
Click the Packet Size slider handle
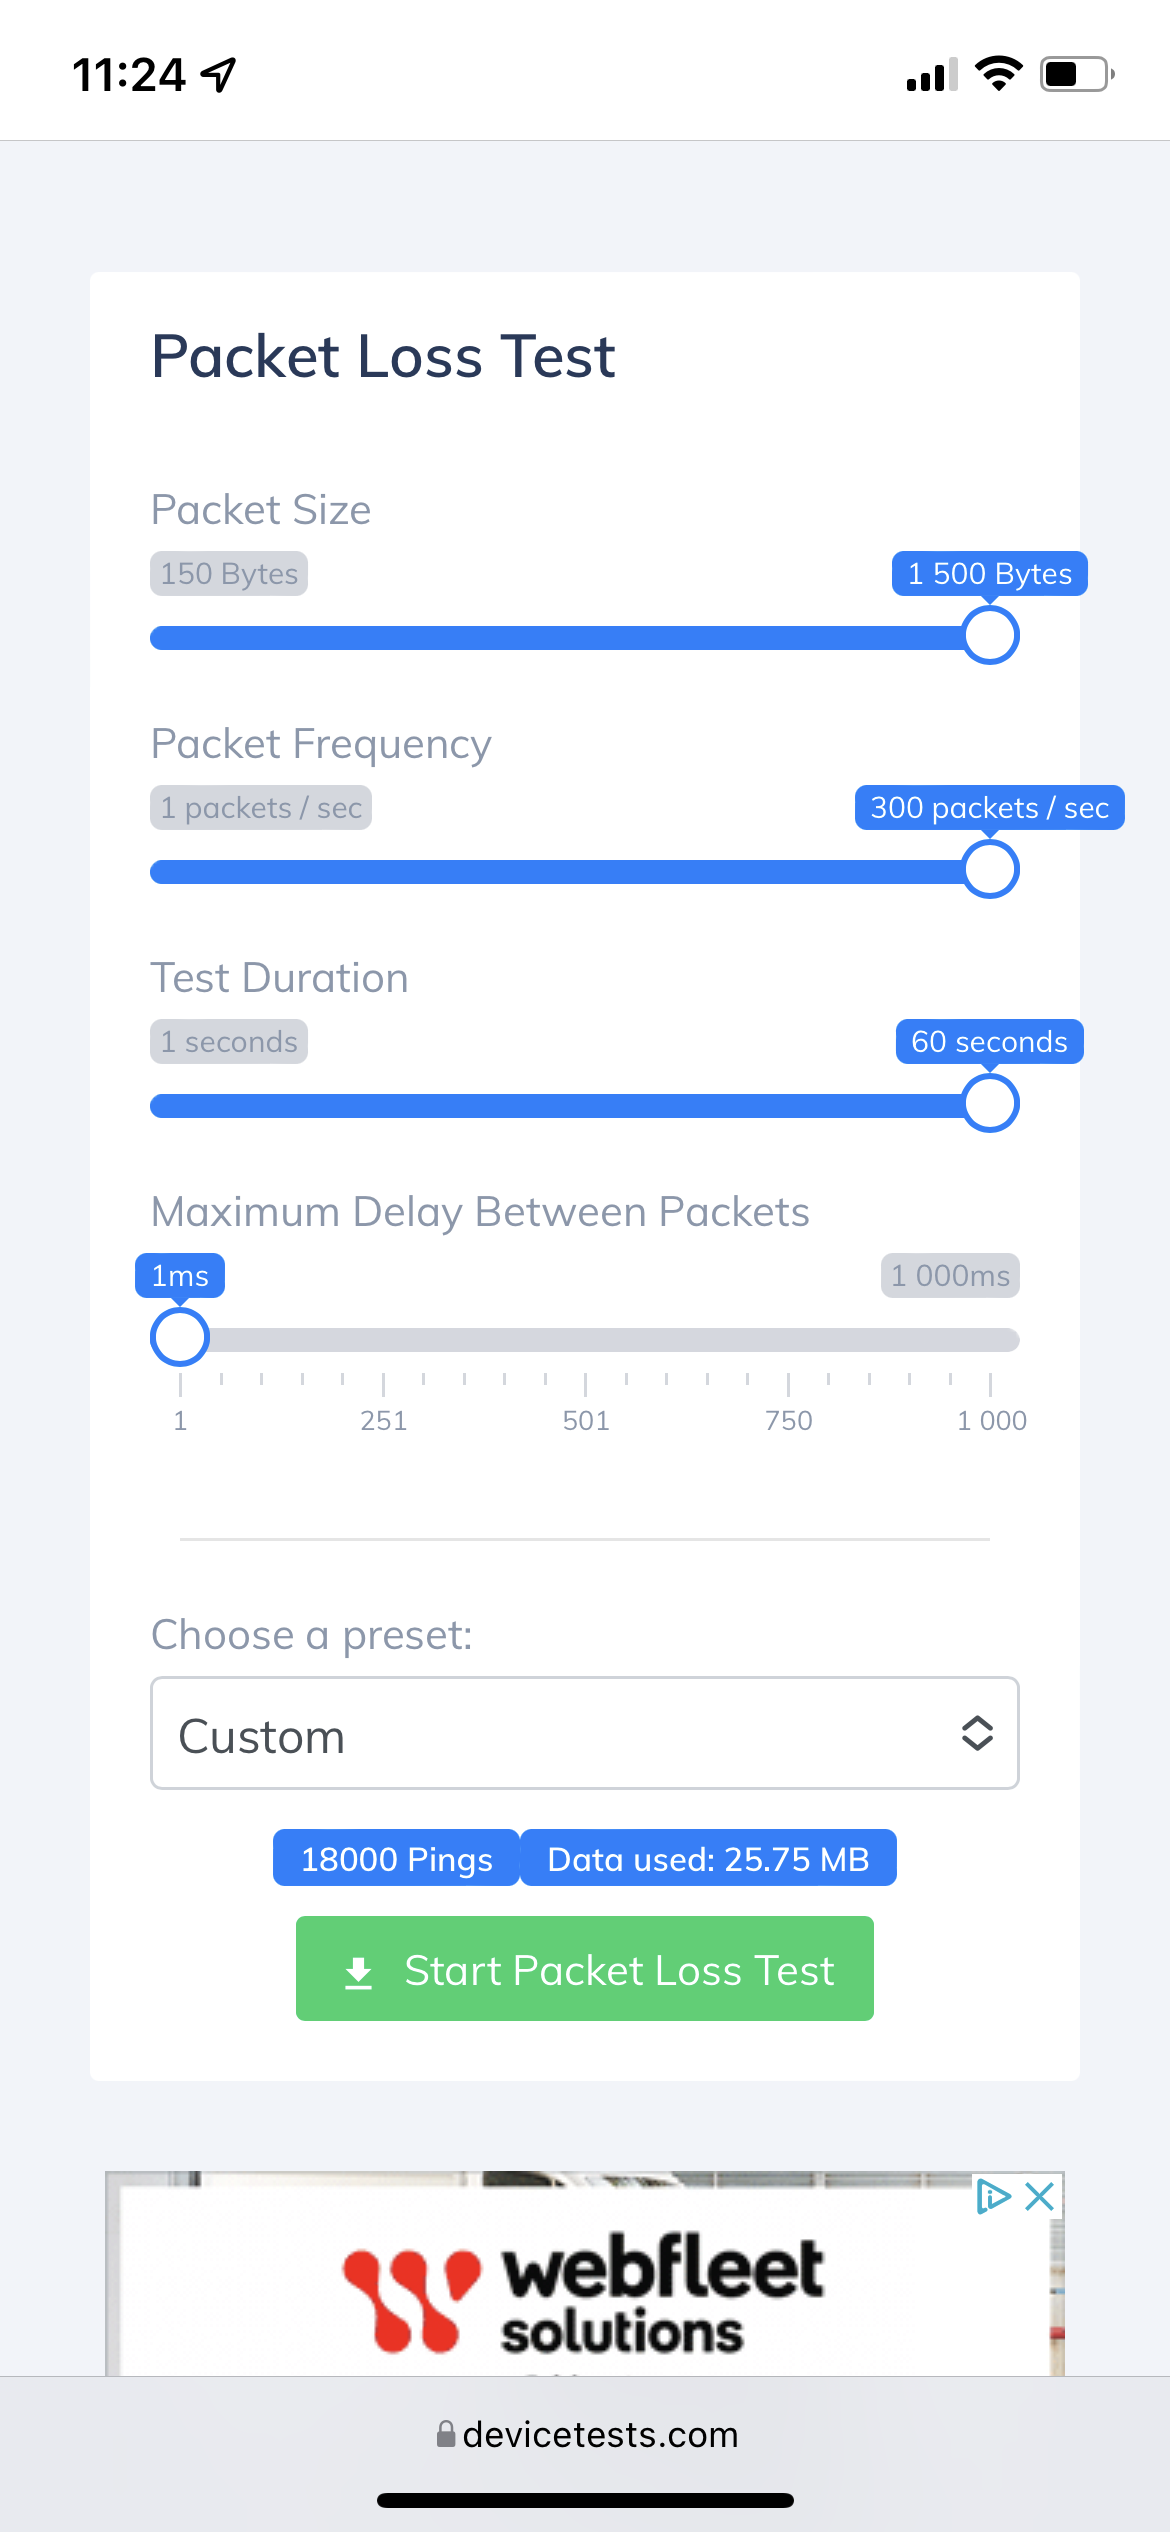click(990, 636)
